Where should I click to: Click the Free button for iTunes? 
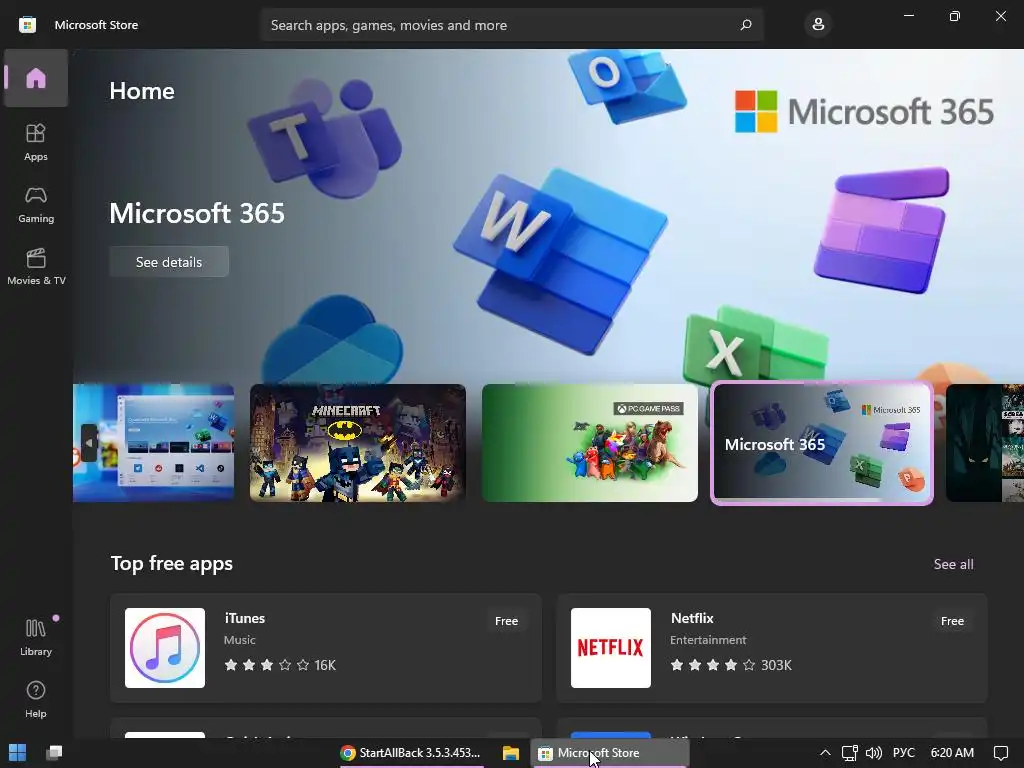(x=506, y=621)
